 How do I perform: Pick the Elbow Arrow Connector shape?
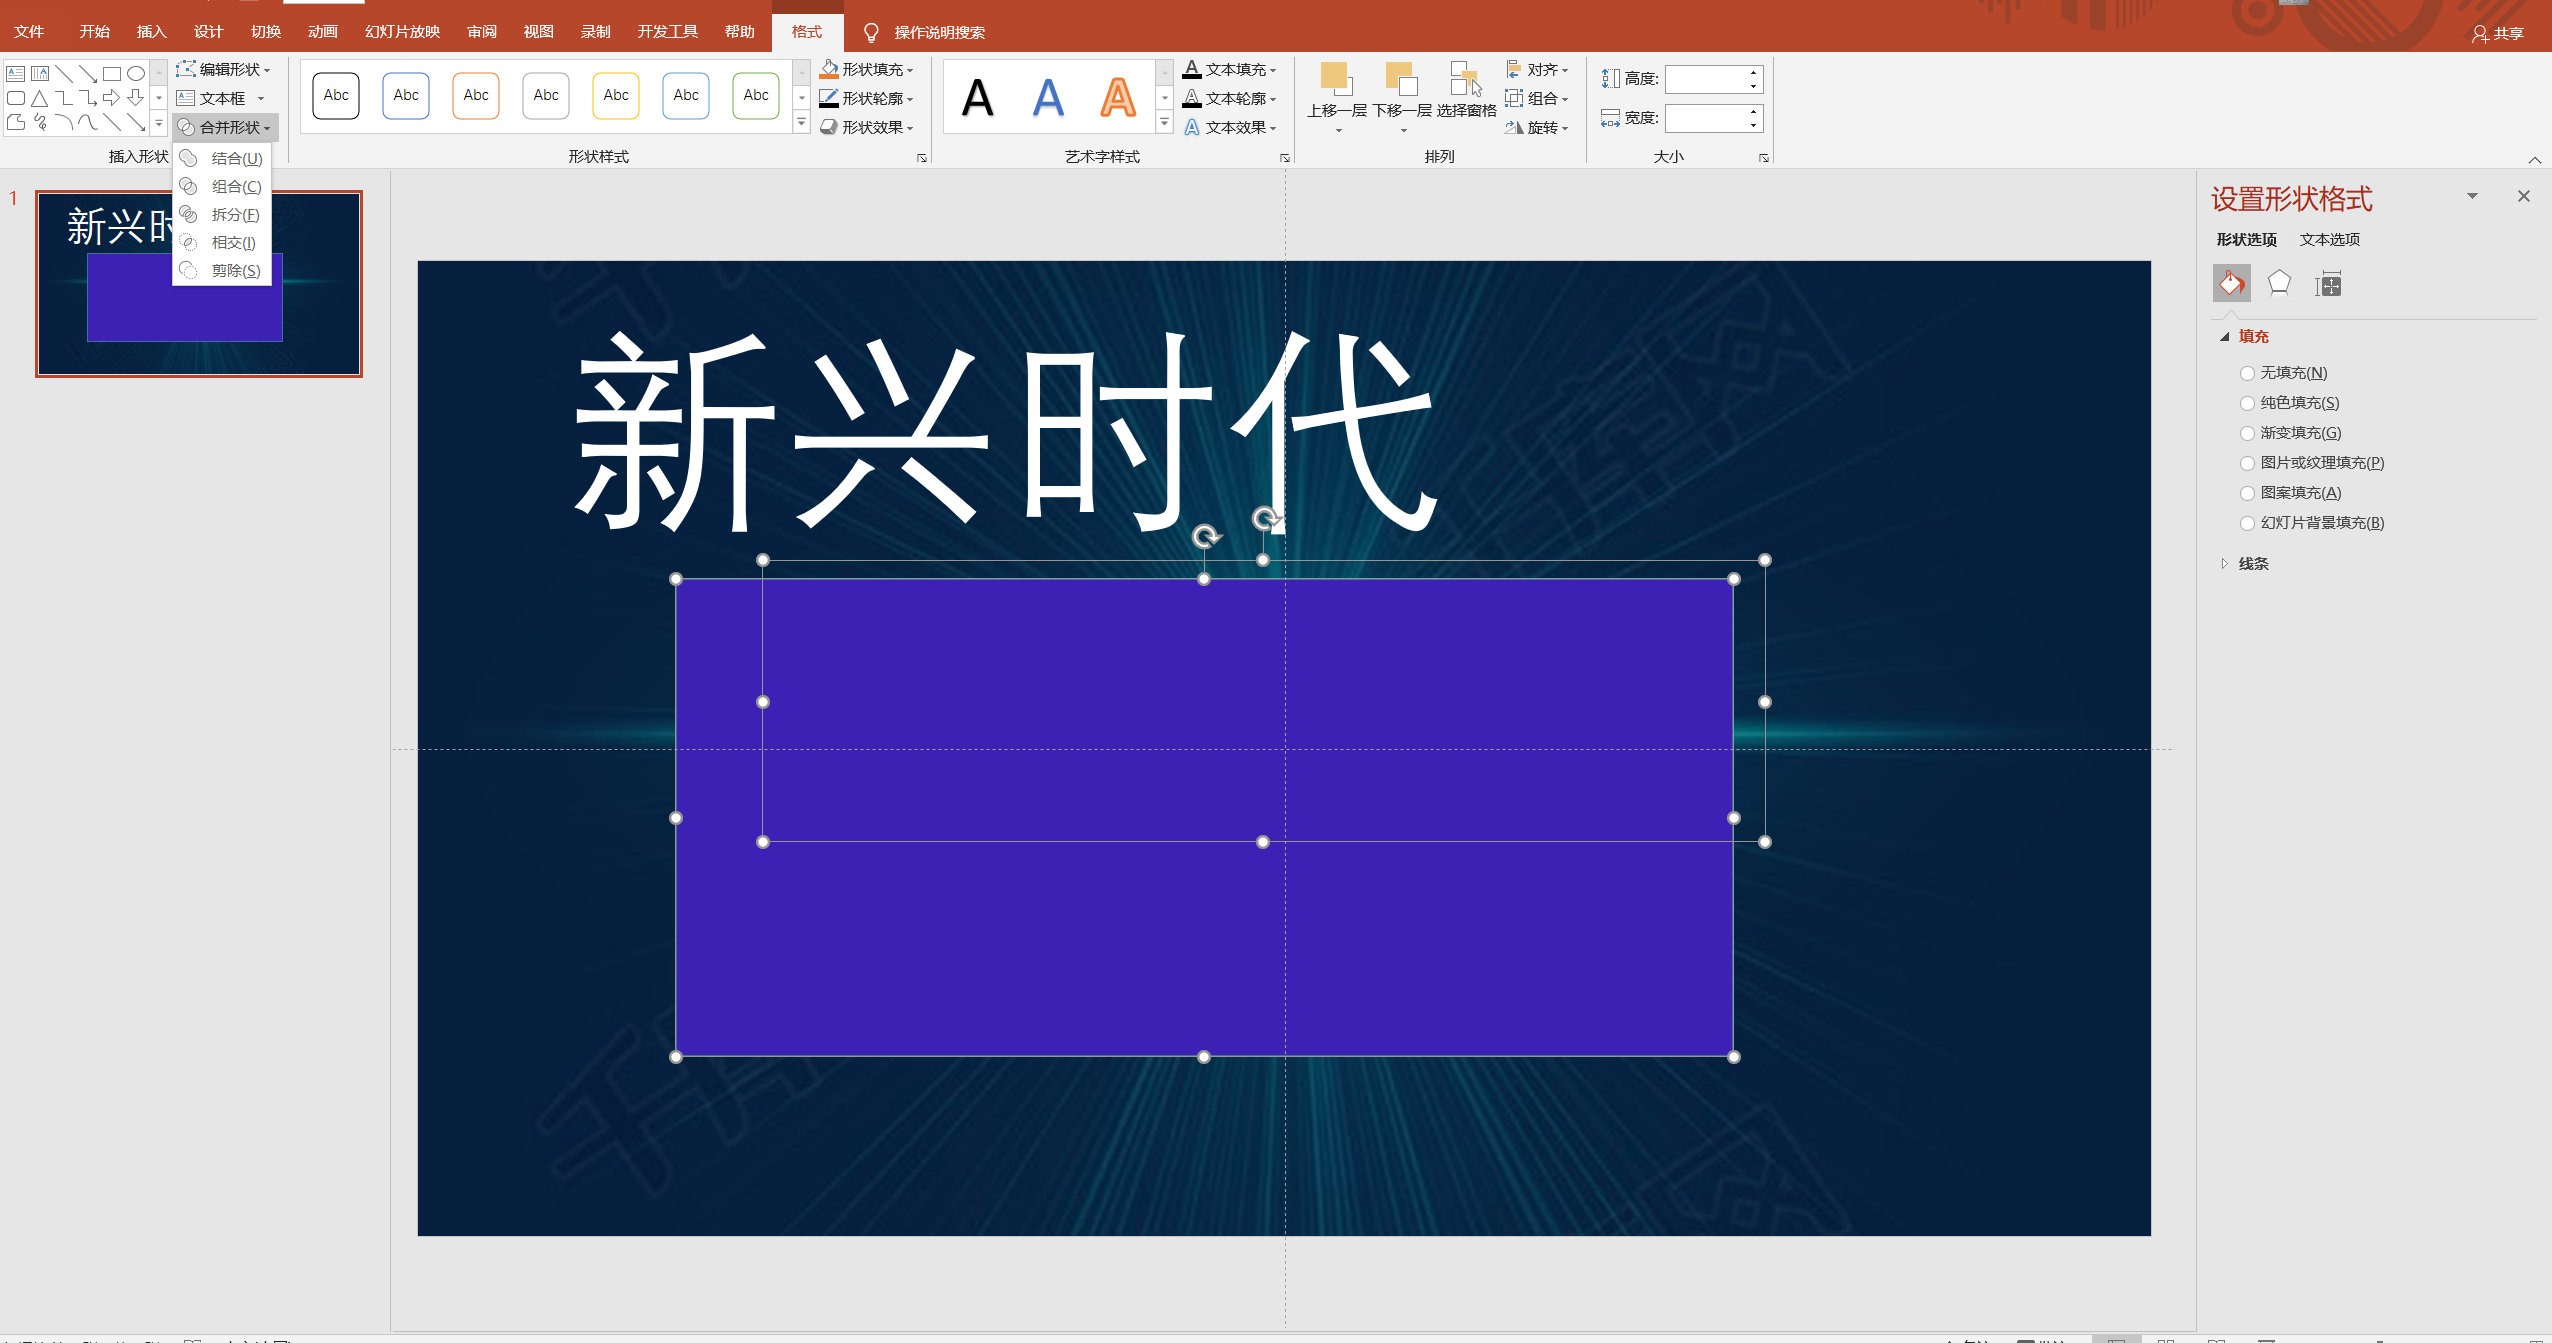[x=88, y=98]
